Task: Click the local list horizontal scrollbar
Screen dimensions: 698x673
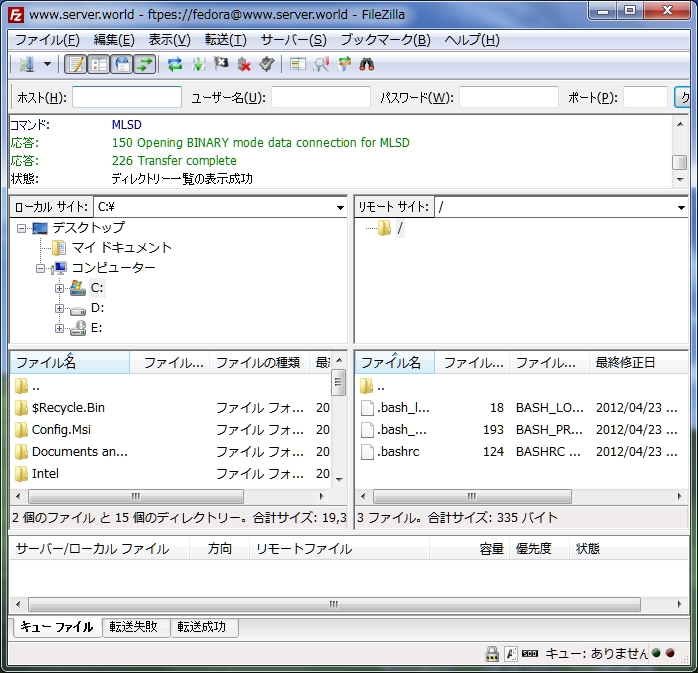Action: click(x=136, y=496)
